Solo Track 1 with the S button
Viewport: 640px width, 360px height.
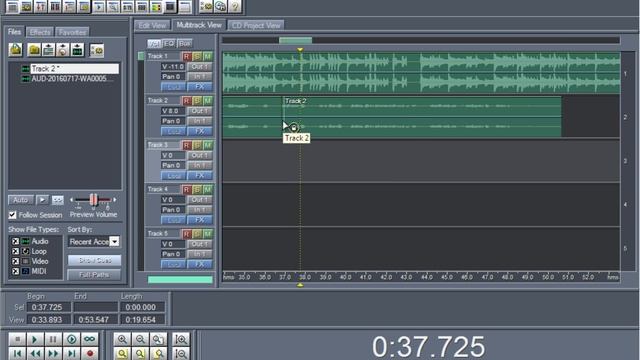click(197, 56)
